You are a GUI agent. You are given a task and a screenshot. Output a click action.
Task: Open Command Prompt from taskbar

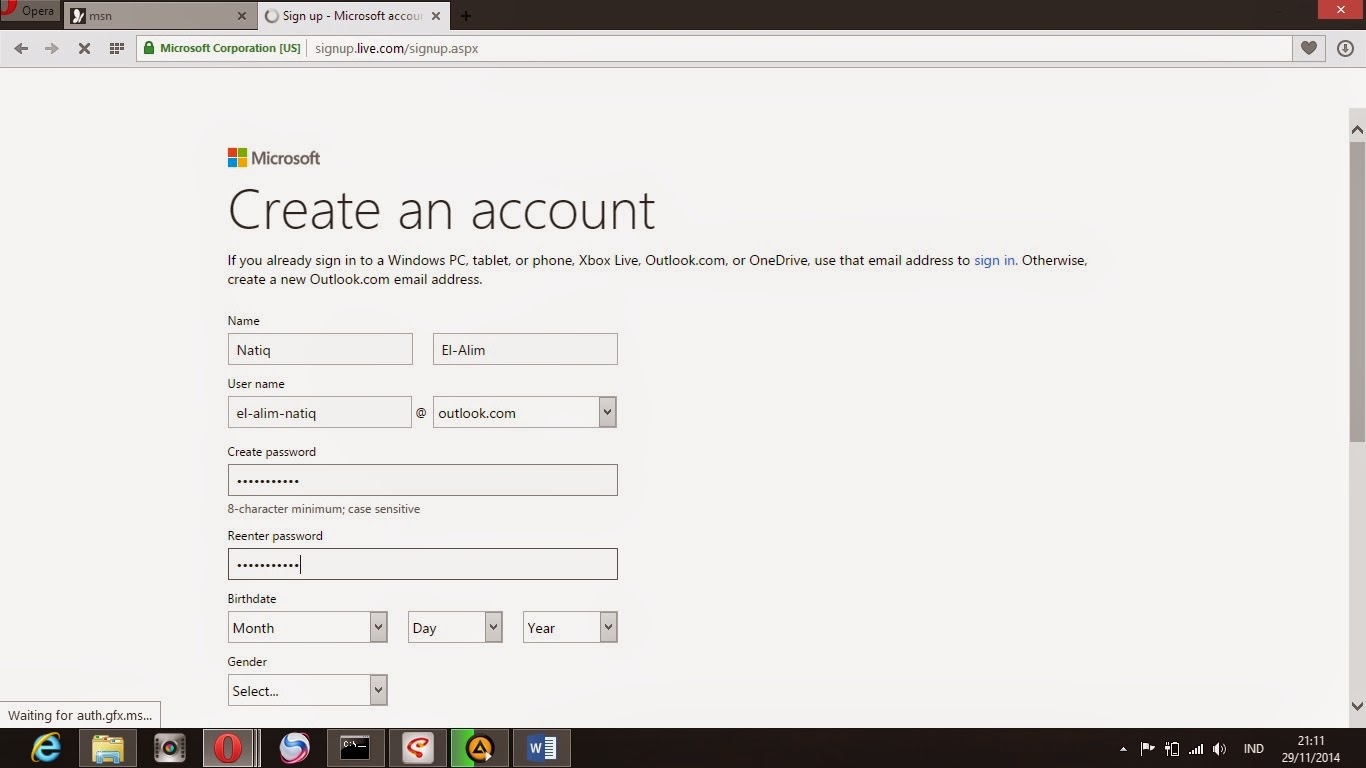(355, 748)
